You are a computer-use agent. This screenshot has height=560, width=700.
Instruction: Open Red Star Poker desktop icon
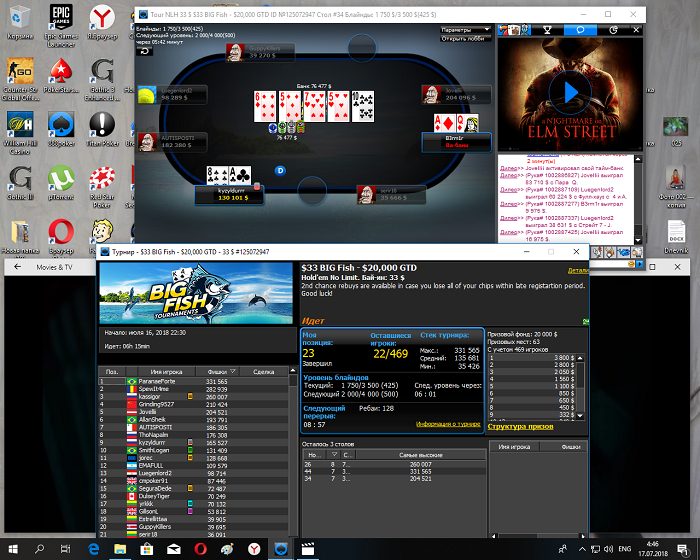pos(102,187)
